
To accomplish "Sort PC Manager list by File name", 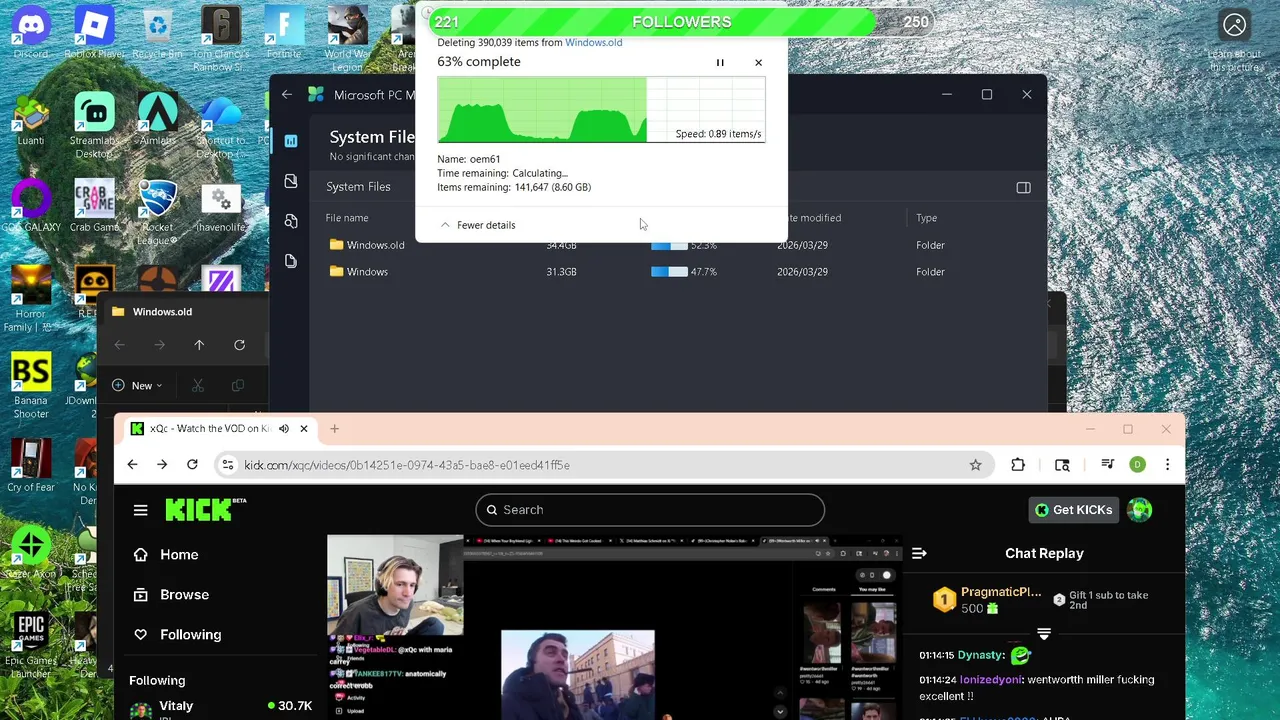I will 347,218.
